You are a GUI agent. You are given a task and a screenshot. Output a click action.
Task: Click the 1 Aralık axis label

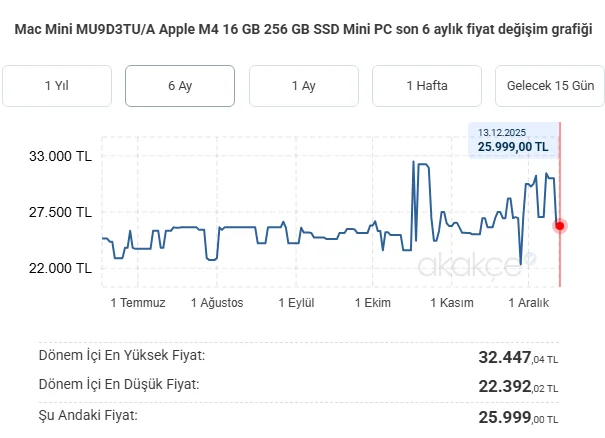point(530,303)
